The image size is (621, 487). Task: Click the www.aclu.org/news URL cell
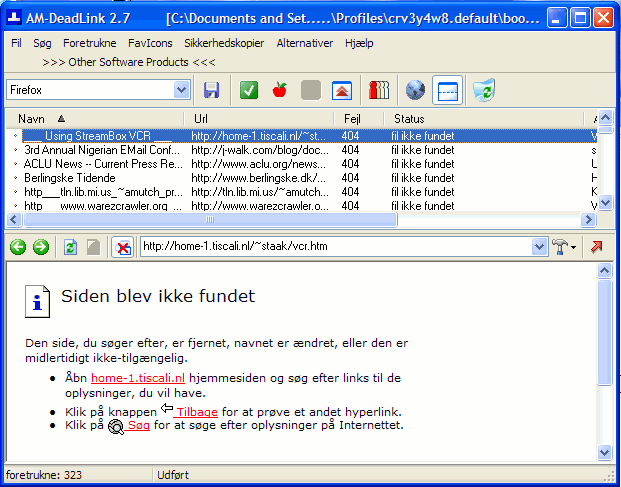[259, 164]
